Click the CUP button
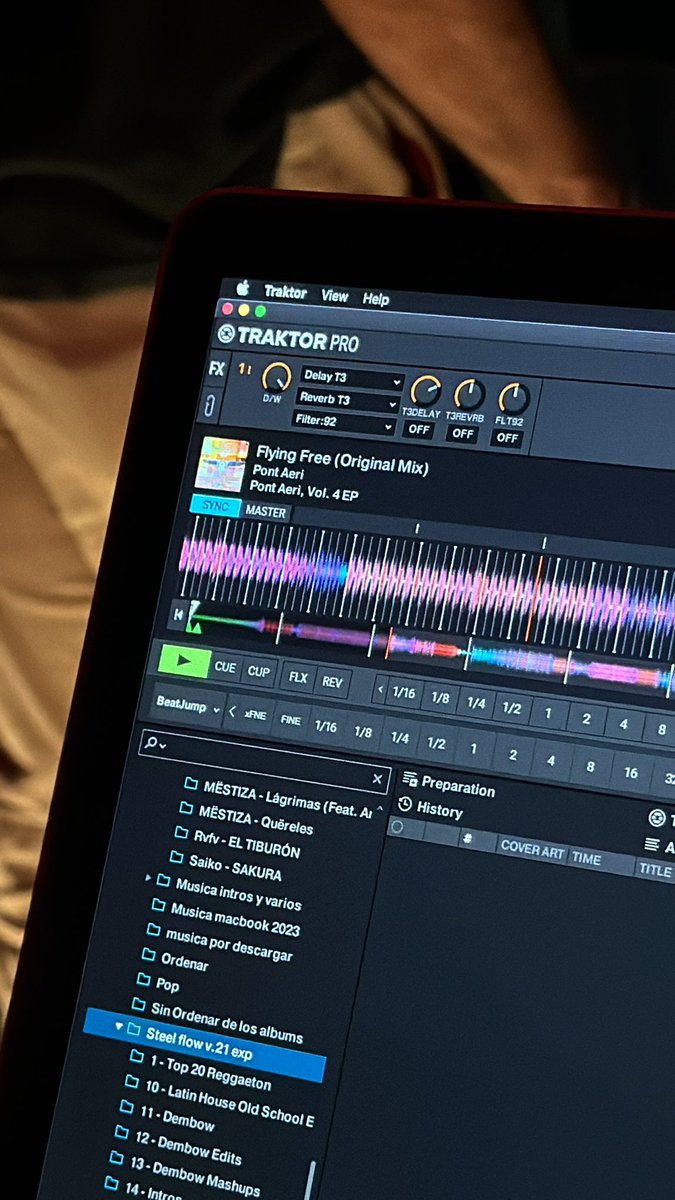Screen dimensions: 675x1200 pyautogui.click(x=259, y=671)
